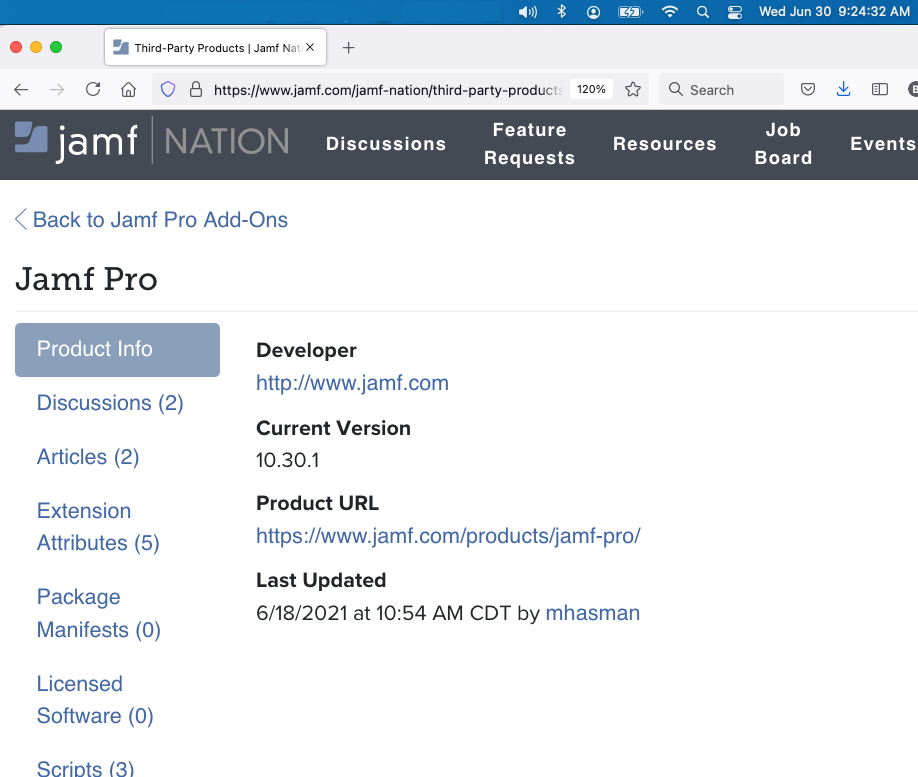Open macOS volume menu icon
The height and width of the screenshot is (777, 918).
pos(527,12)
